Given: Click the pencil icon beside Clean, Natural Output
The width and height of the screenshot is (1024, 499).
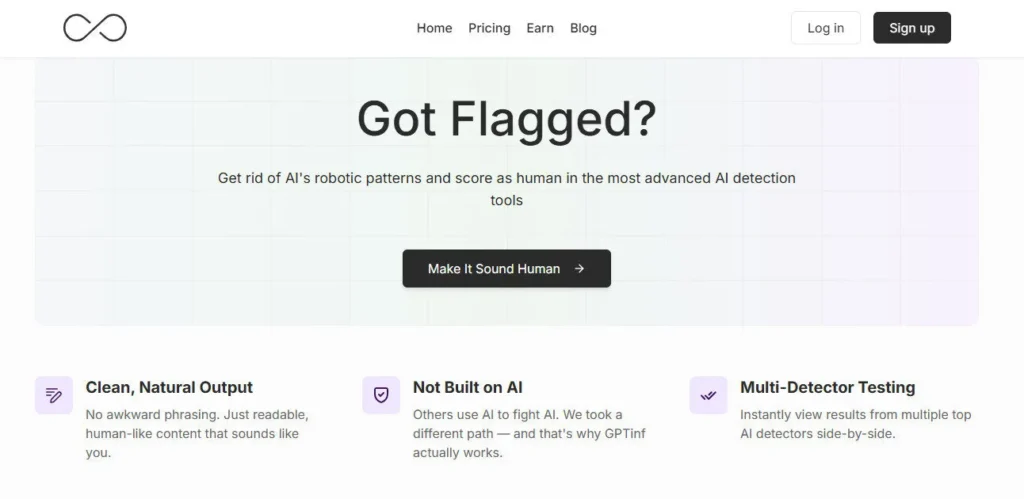Looking at the screenshot, I should 54,395.
